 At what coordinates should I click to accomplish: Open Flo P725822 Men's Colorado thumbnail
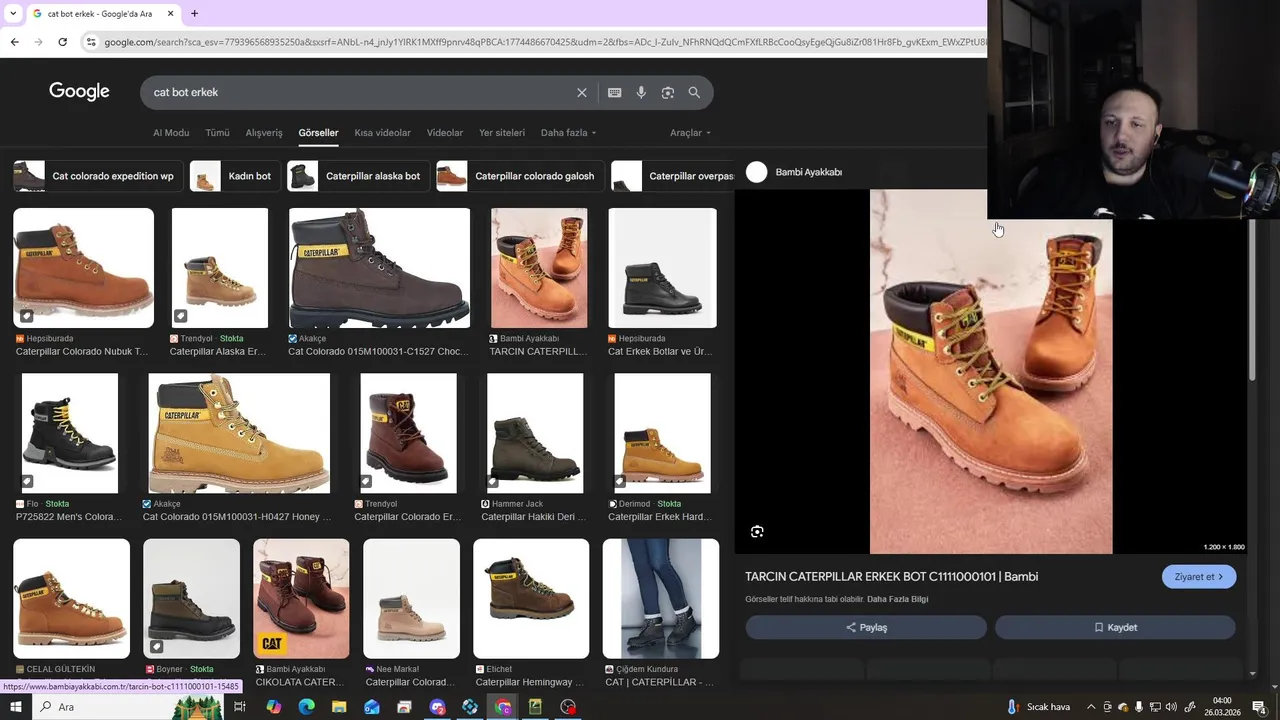coord(70,433)
